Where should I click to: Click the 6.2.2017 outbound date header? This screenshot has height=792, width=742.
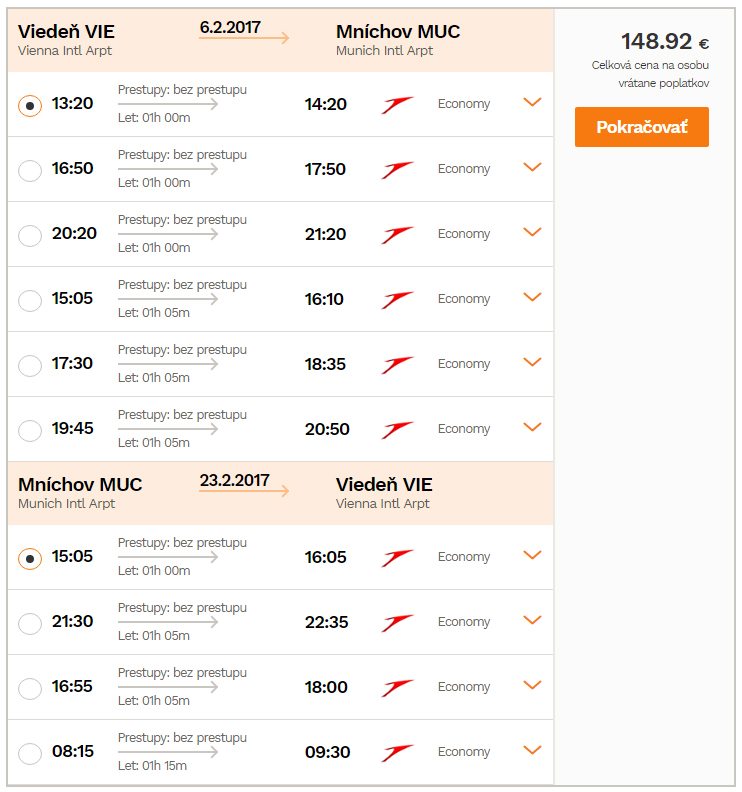click(x=230, y=27)
